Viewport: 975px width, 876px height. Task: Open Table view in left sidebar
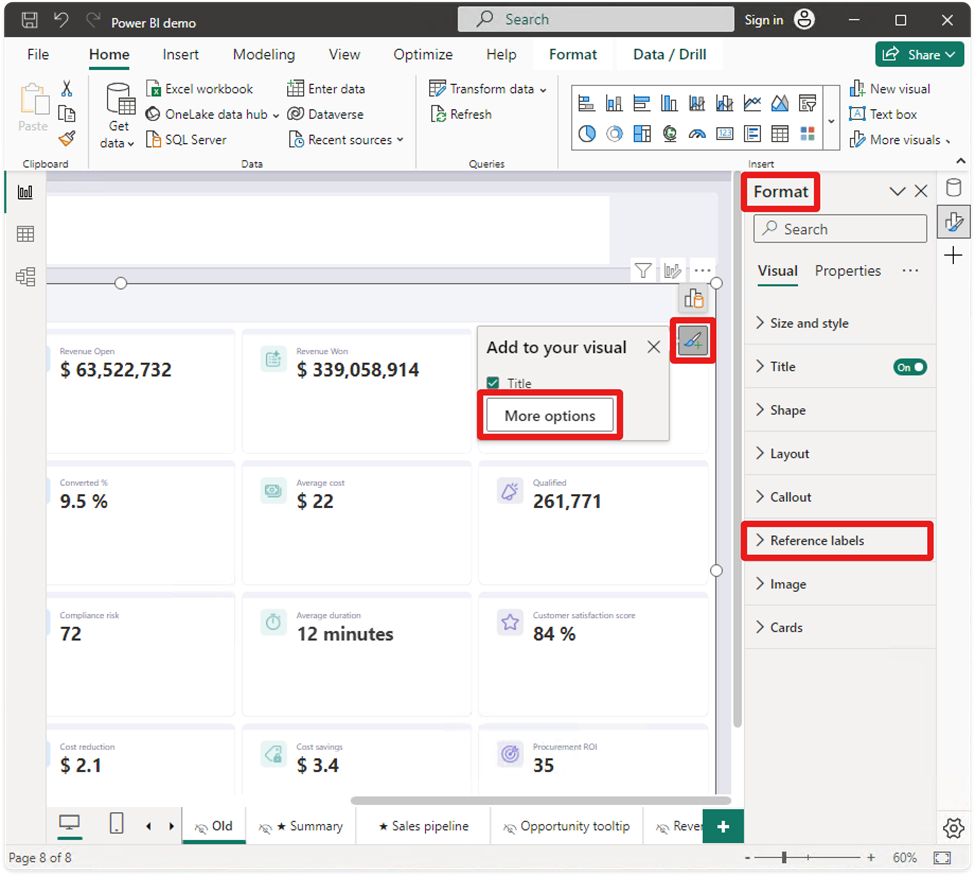[x=25, y=234]
